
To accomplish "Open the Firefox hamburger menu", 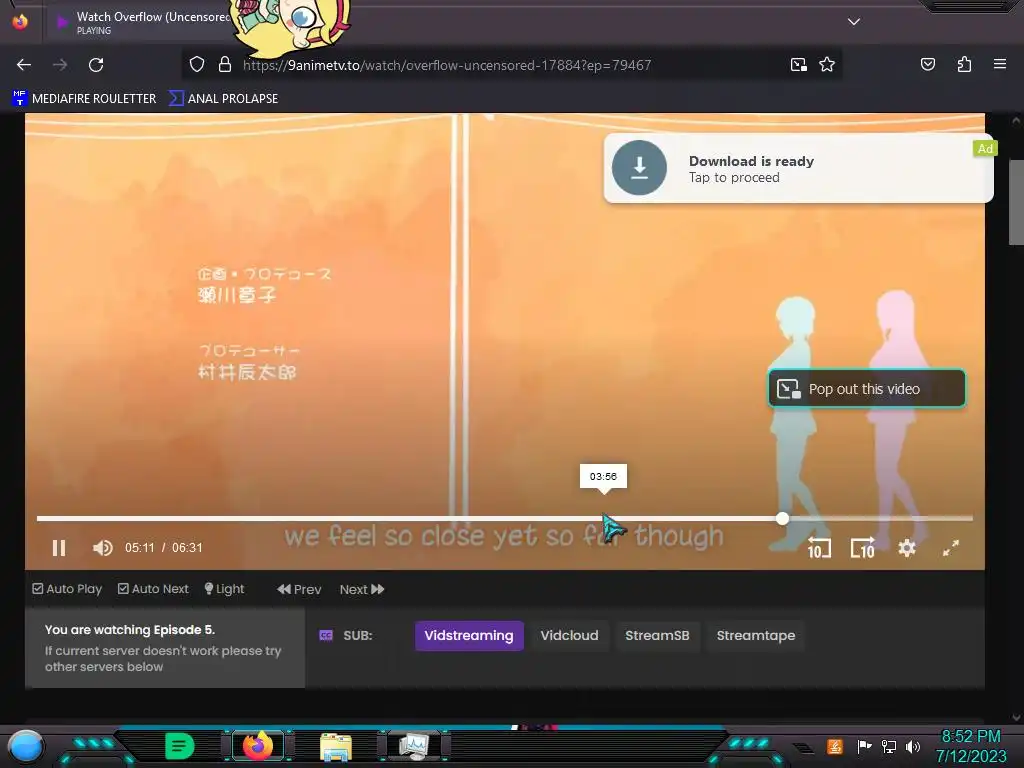I will coord(1000,64).
